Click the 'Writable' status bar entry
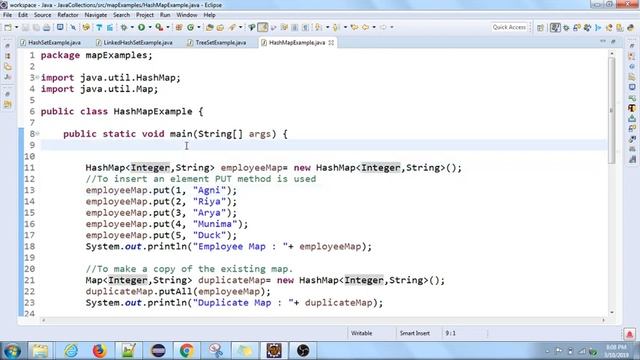The width and height of the screenshot is (640, 360). click(x=362, y=333)
